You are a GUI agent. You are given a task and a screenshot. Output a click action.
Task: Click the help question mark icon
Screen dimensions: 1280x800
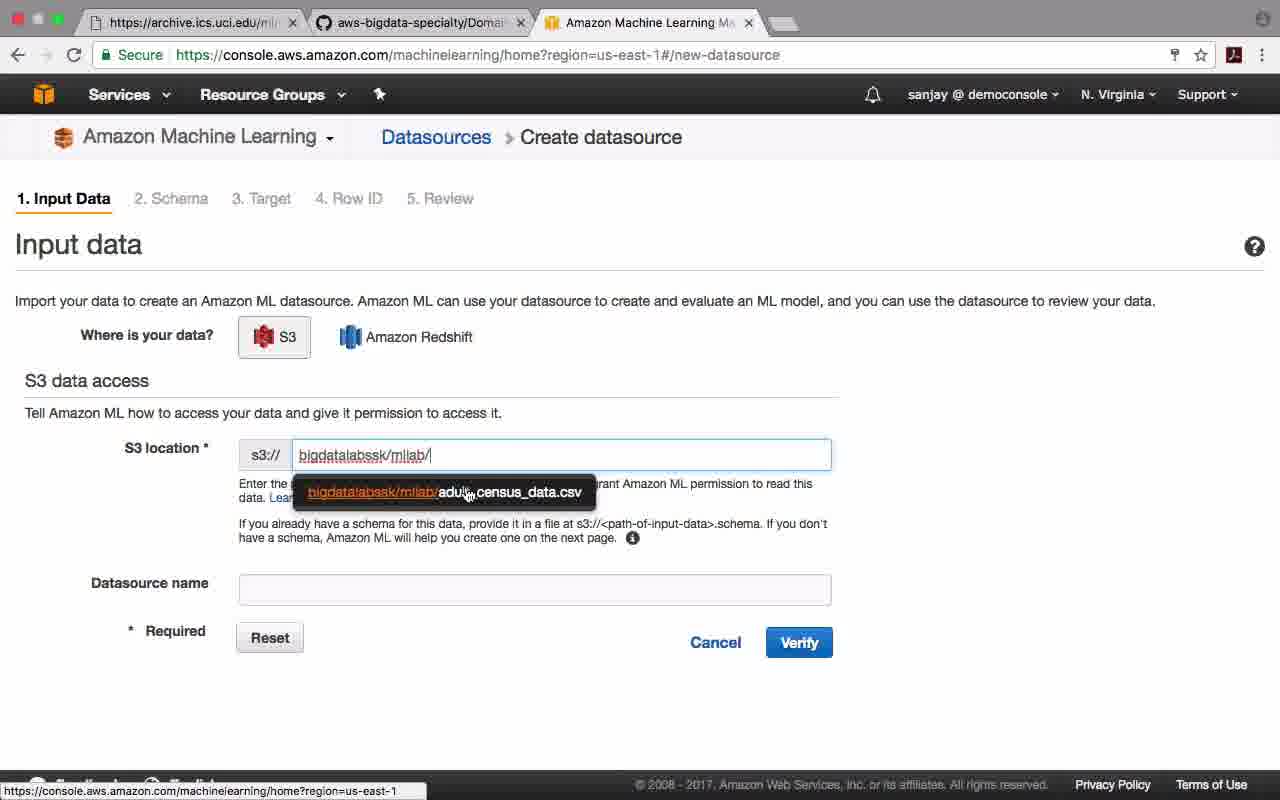(x=1254, y=247)
